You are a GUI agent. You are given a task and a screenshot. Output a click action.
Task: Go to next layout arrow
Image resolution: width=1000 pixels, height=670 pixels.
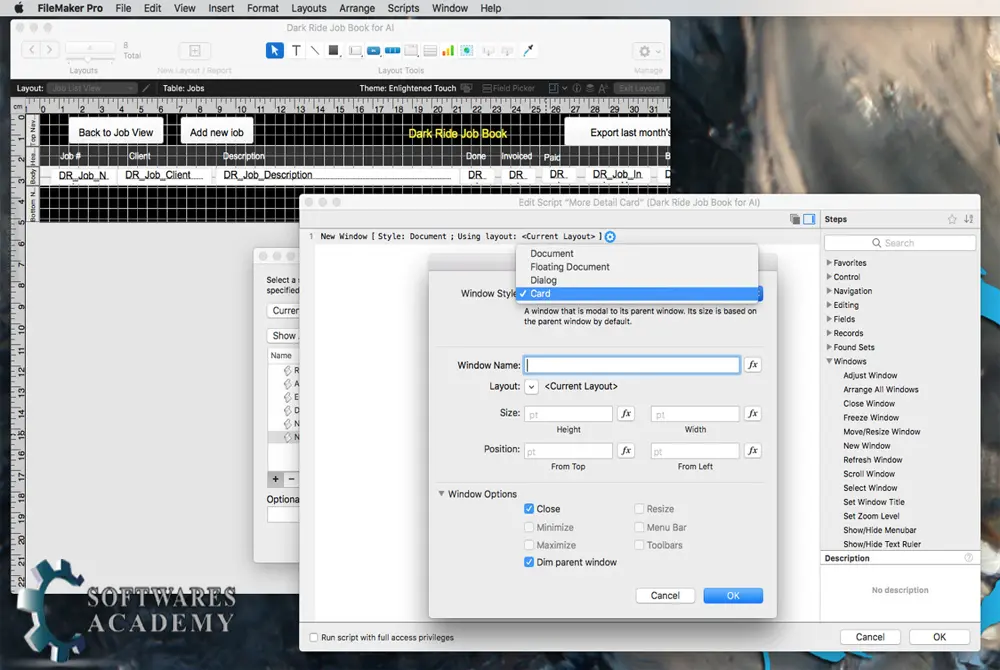click(49, 49)
